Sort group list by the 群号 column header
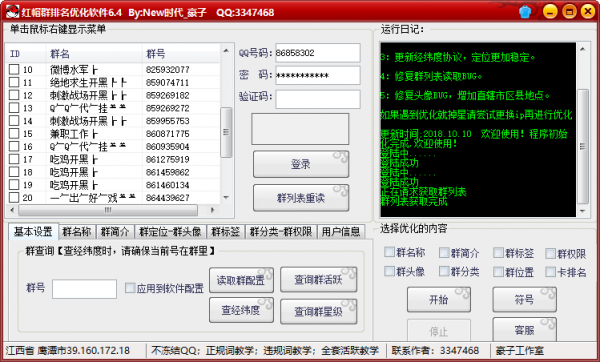Screen dimensions: 600x362 pyautogui.click(x=181, y=54)
